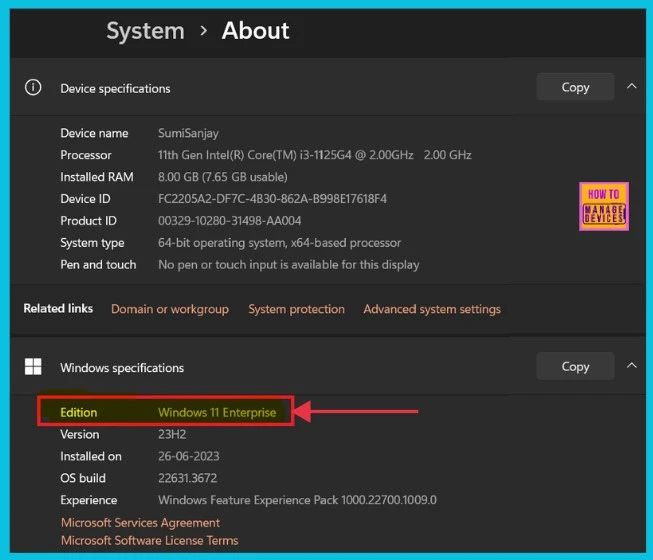Click the Version label
Viewport: 653px width, 560px height.
pos(80,435)
